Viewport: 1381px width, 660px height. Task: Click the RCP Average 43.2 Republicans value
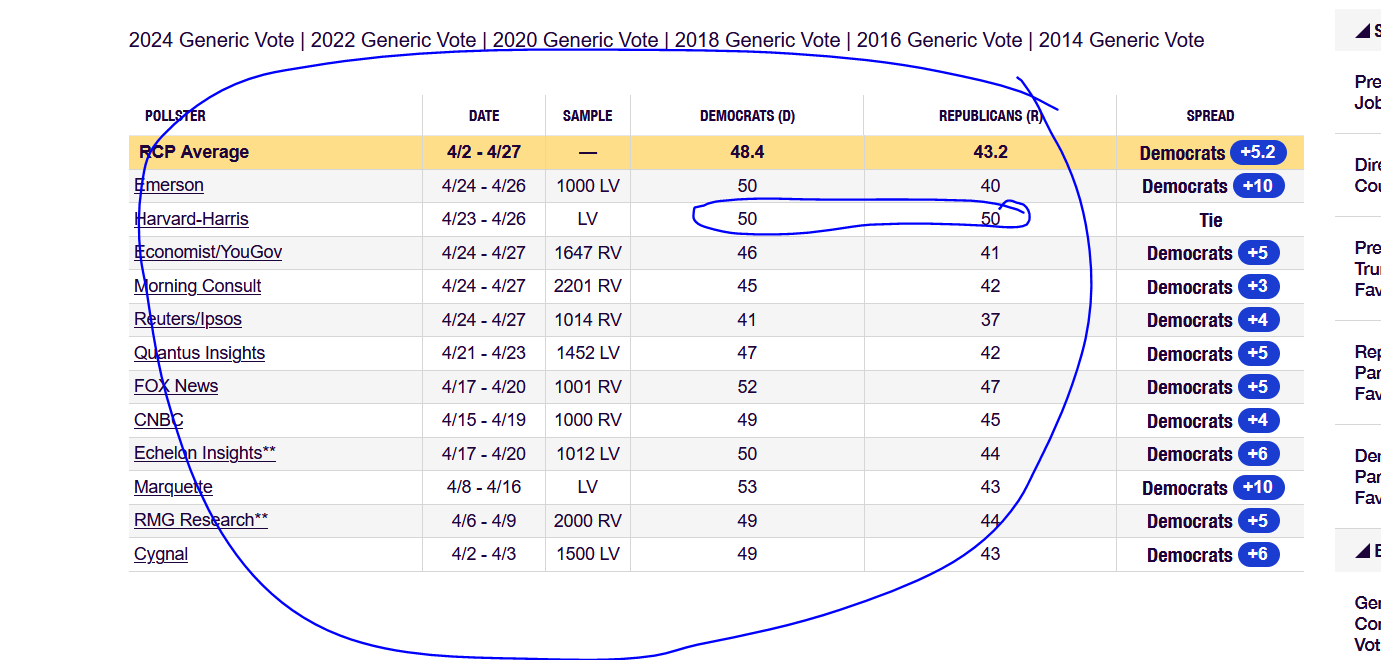pyautogui.click(x=990, y=152)
